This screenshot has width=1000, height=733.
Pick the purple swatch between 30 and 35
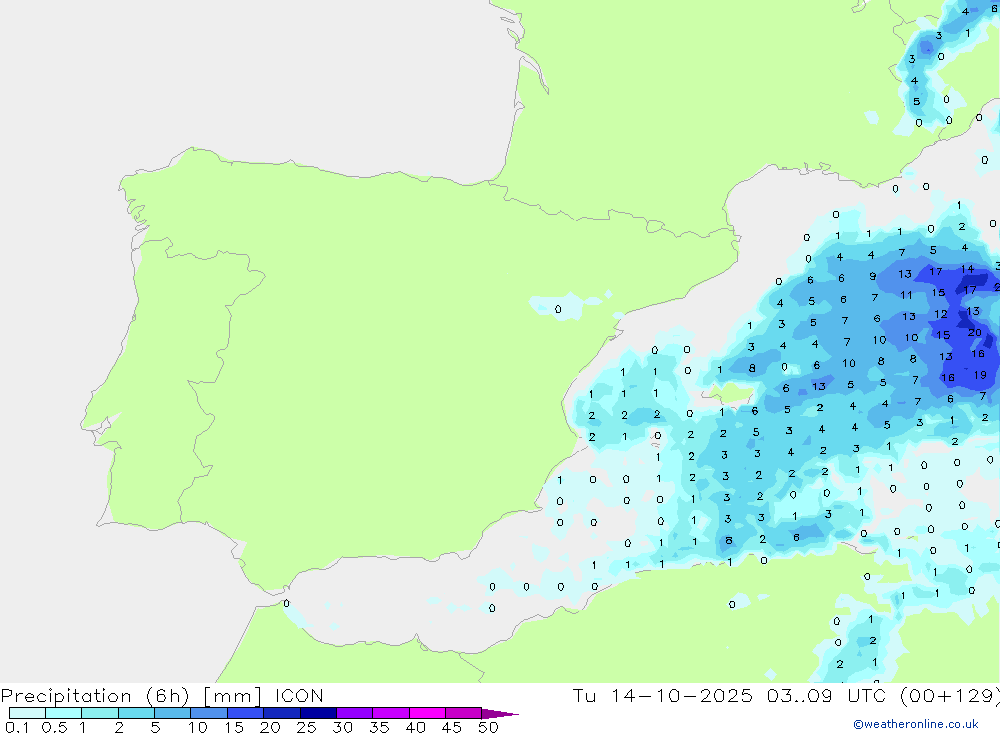(x=354, y=713)
